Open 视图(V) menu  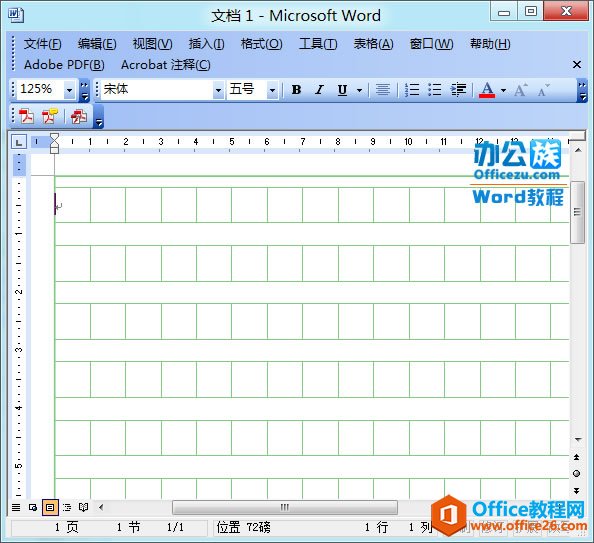pyautogui.click(x=152, y=44)
